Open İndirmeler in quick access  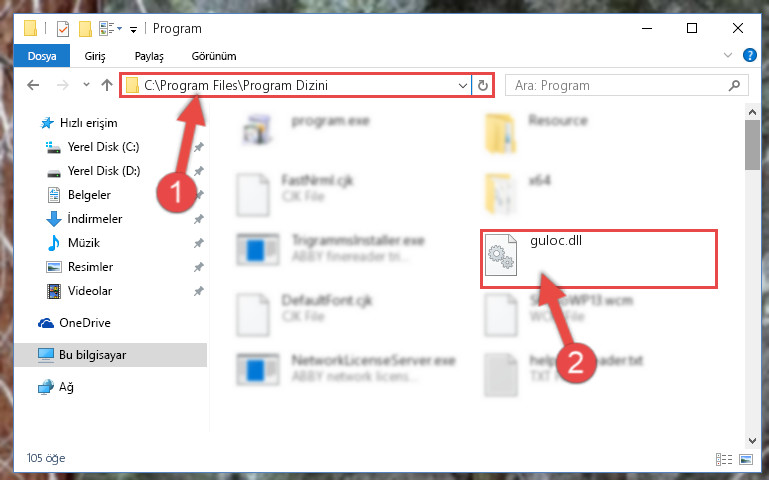95,219
